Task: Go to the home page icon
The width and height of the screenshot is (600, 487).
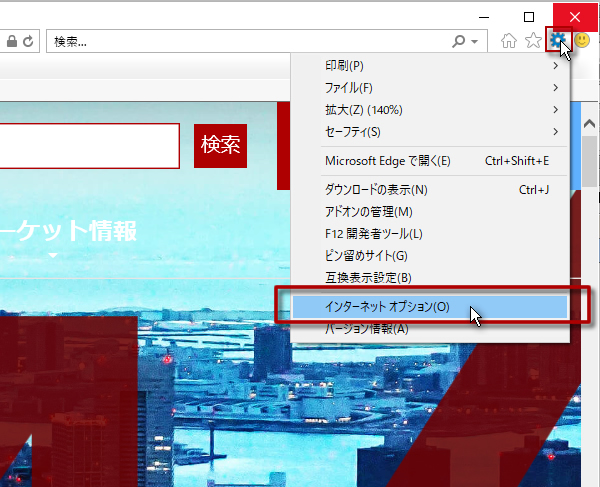Action: pos(510,41)
